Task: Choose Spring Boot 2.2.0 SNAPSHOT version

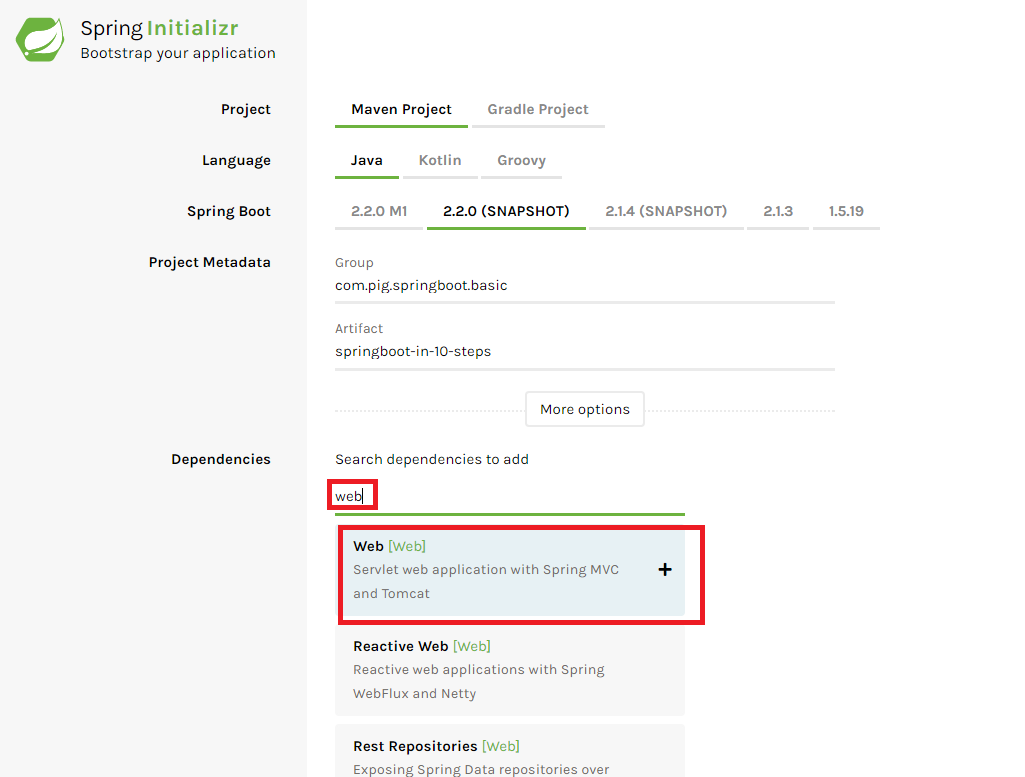Action: pyautogui.click(x=505, y=211)
